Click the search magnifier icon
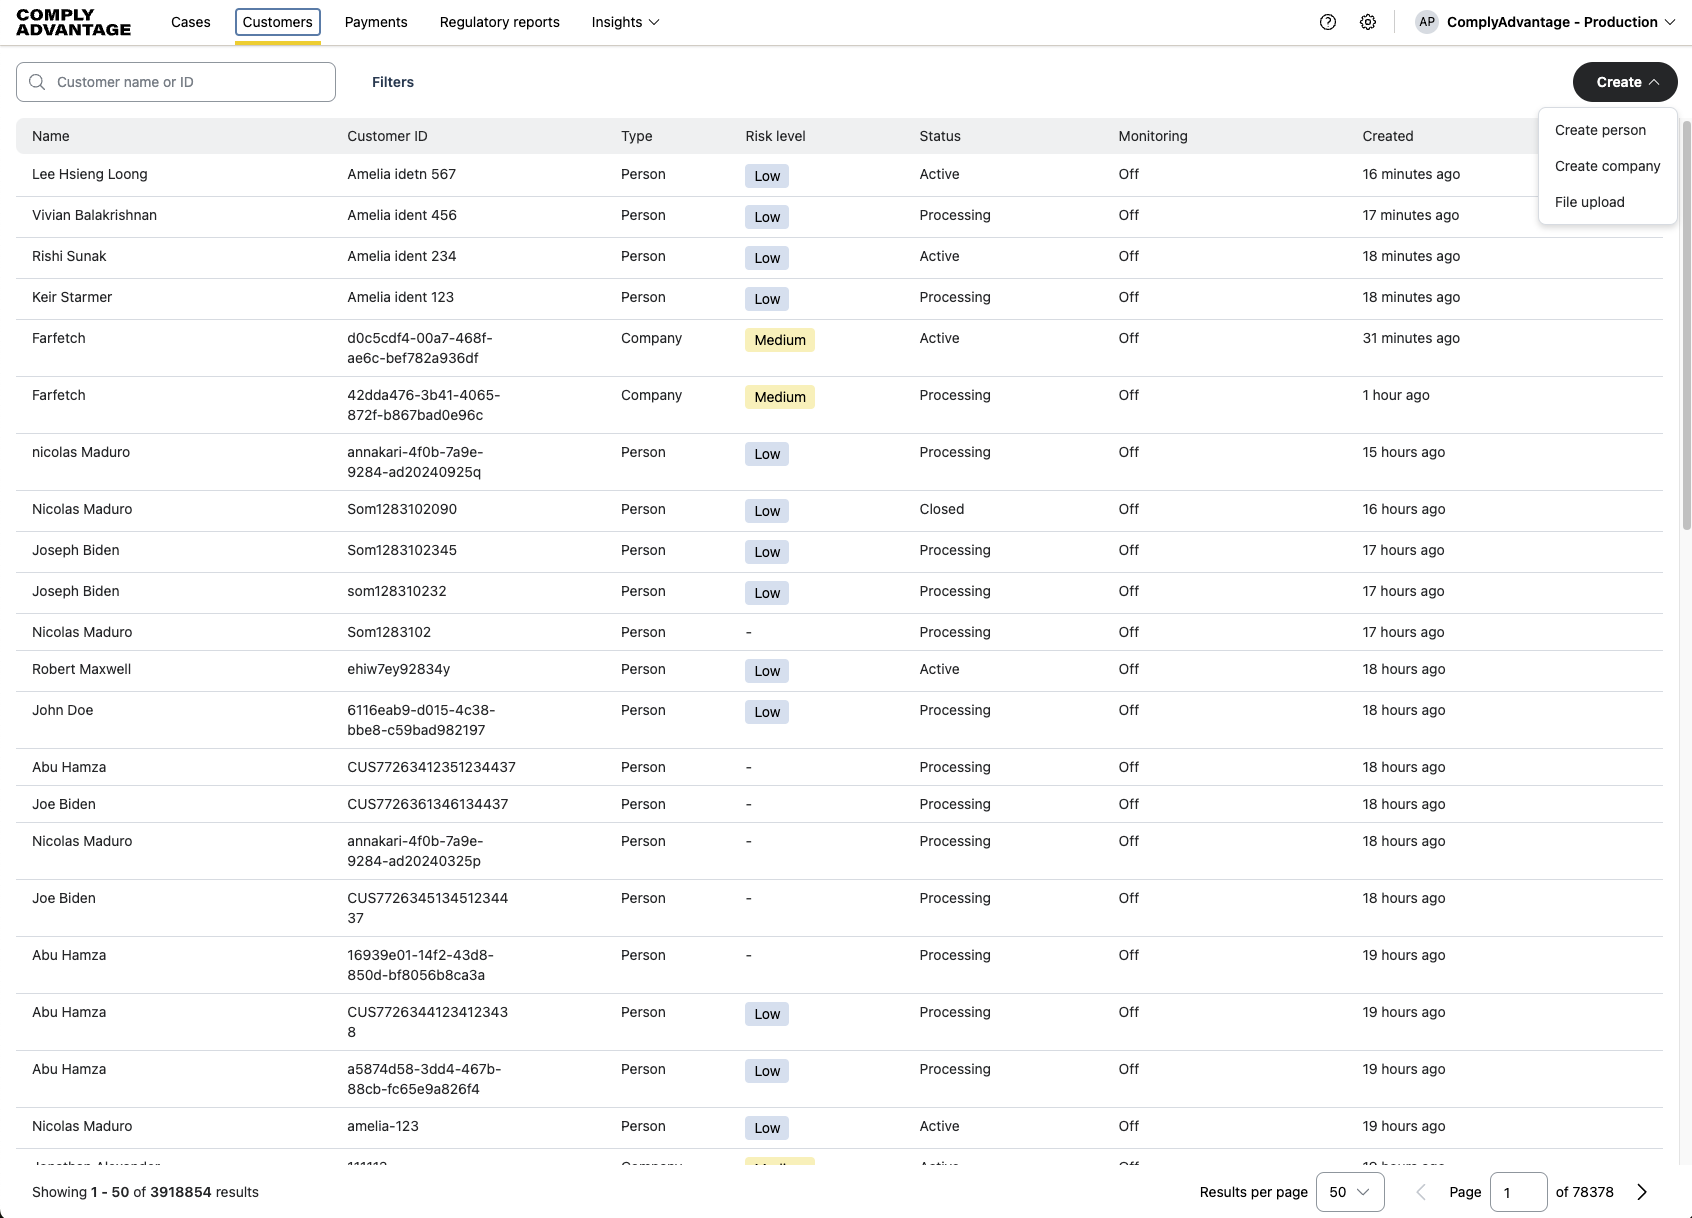 click(x=37, y=81)
